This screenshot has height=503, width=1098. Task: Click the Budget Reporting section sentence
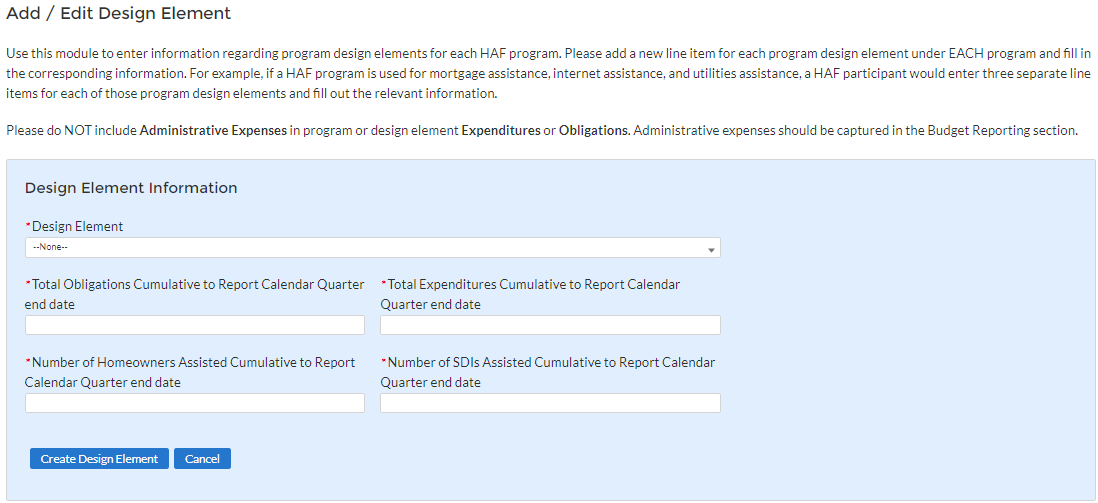tap(856, 131)
